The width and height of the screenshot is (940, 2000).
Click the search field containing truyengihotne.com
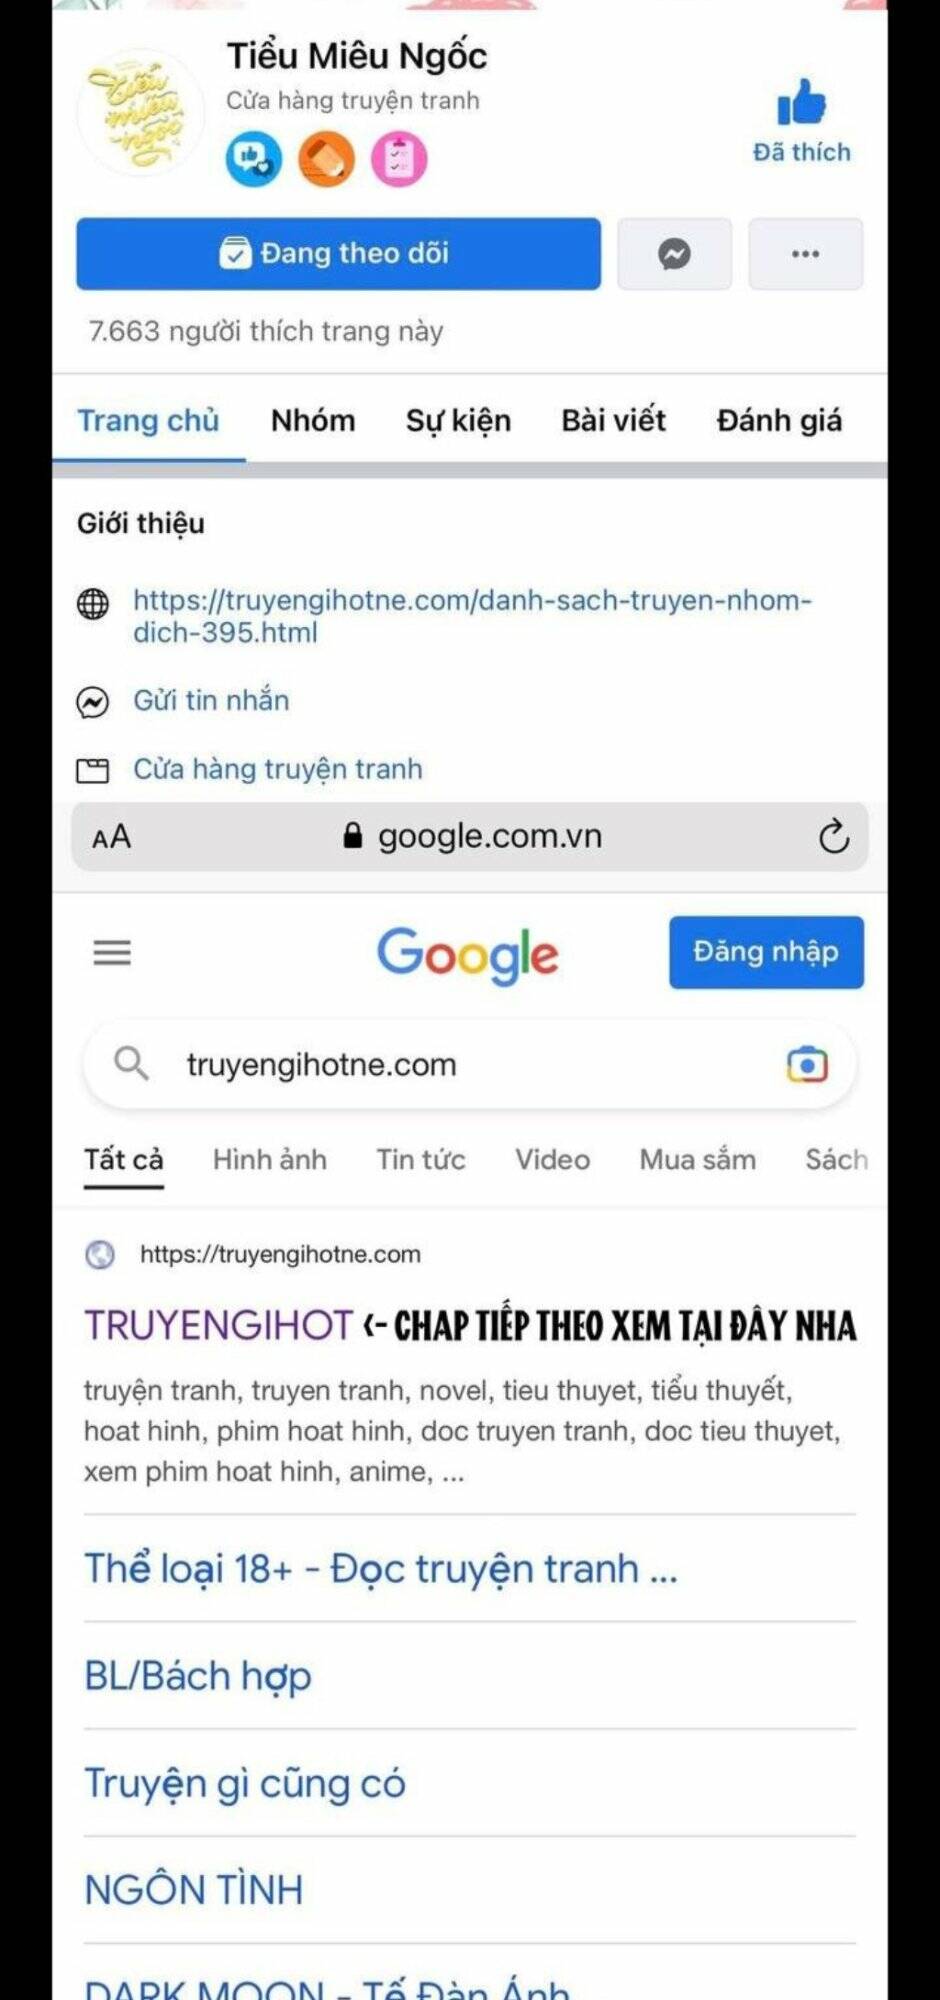click(470, 1065)
